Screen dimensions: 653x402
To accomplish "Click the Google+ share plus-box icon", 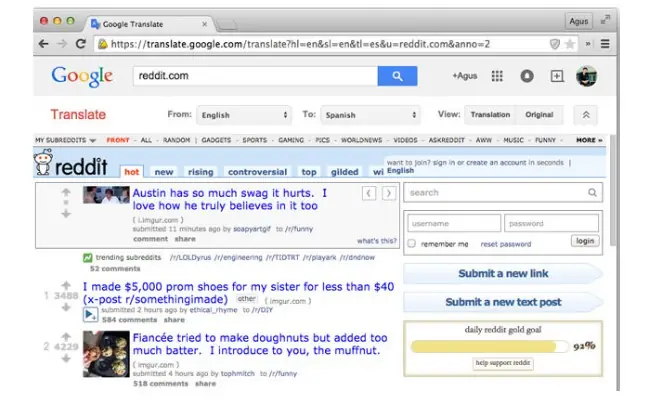I will pos(557,76).
